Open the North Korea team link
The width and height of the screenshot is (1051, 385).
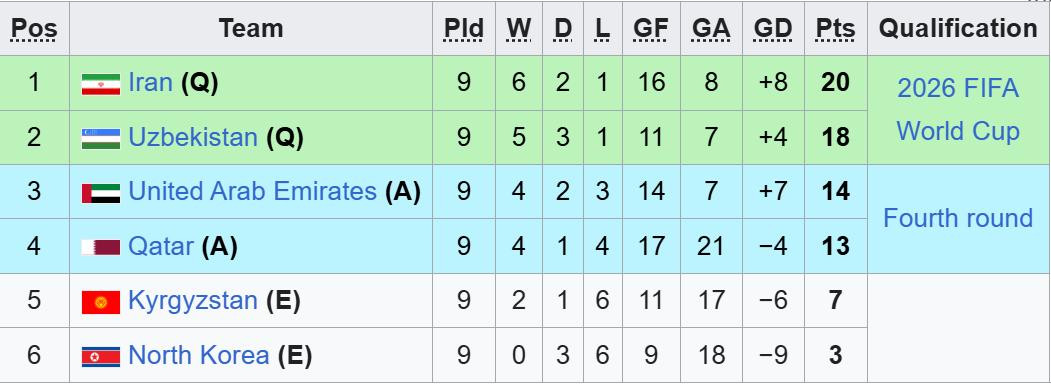198,355
